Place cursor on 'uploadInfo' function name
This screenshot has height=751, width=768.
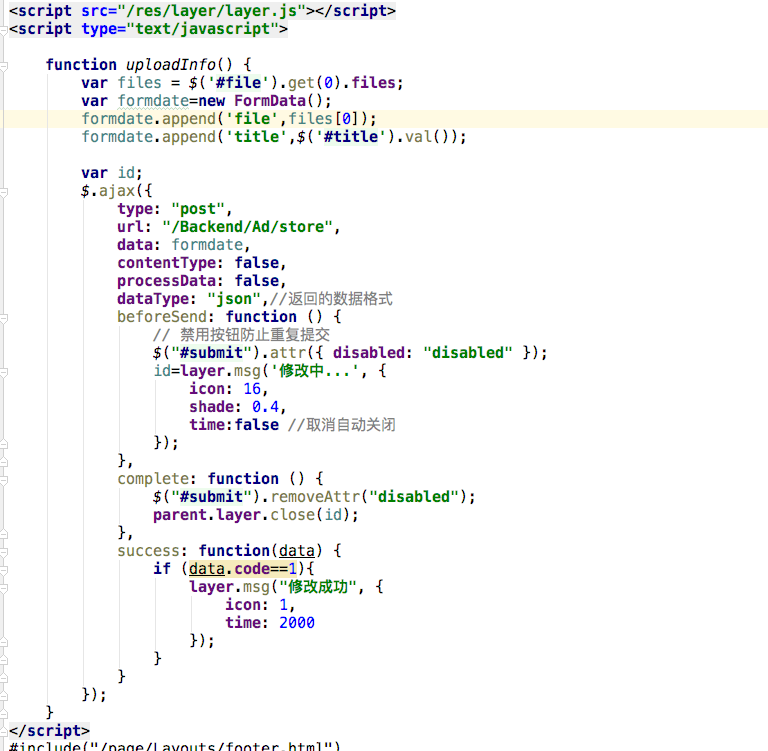pyautogui.click(x=171, y=65)
